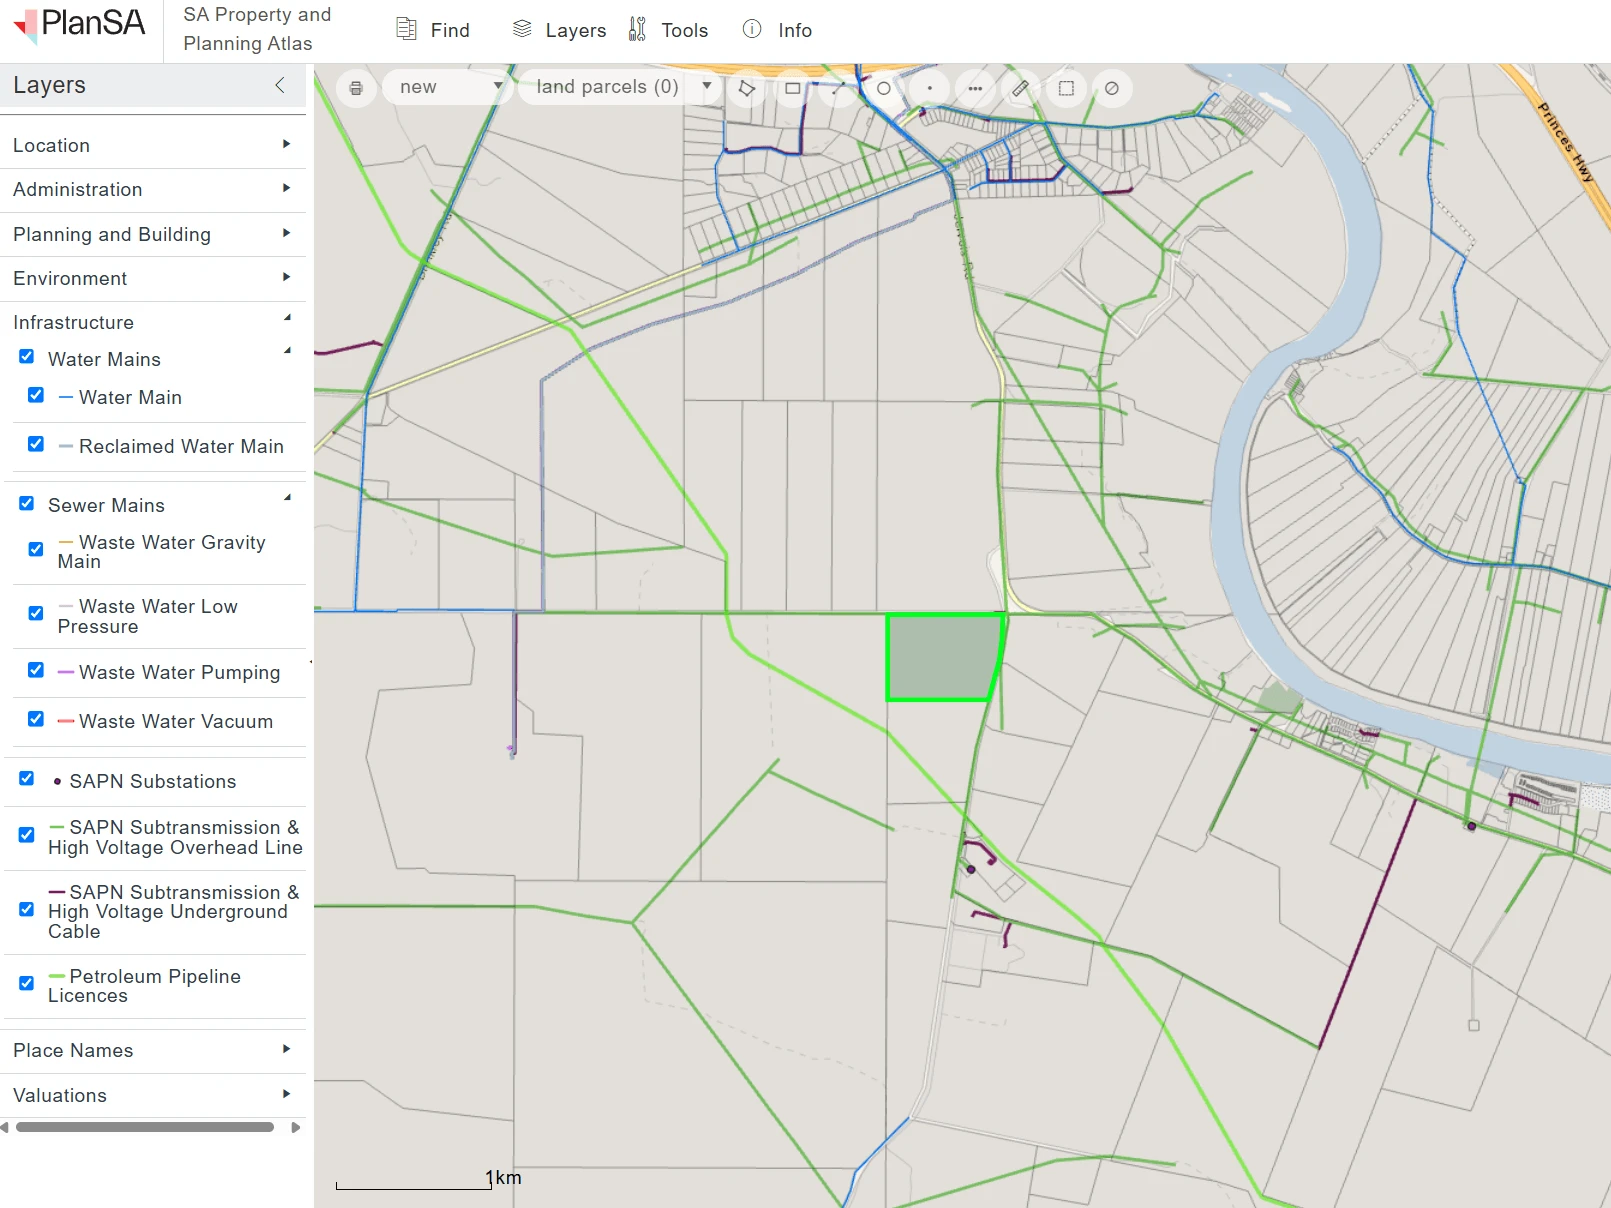
Task: Toggle the SAPN Substations checkbox
Action: tap(27, 778)
